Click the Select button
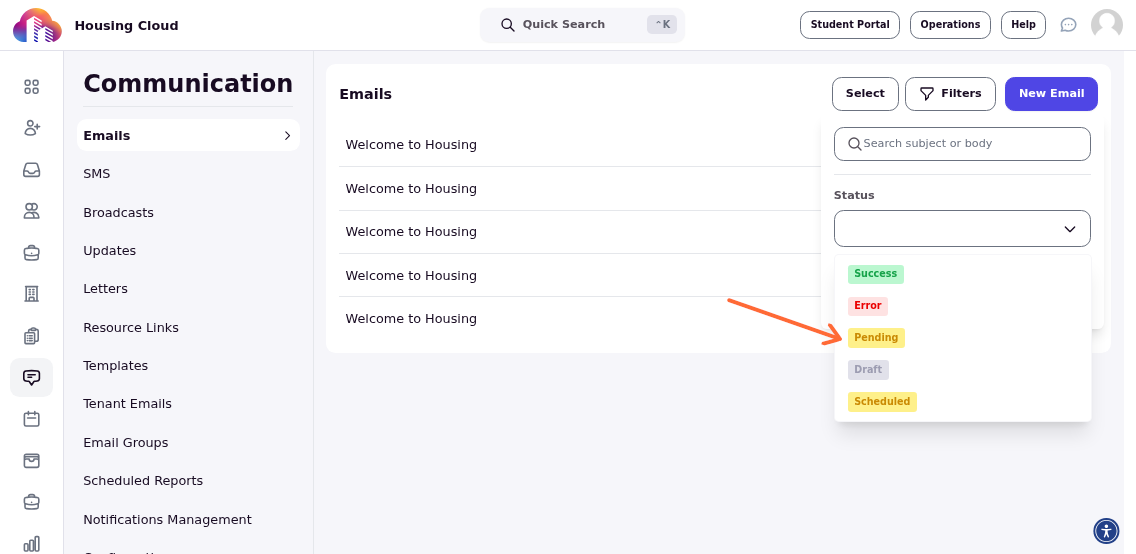This screenshot has width=1136, height=554. tap(865, 94)
